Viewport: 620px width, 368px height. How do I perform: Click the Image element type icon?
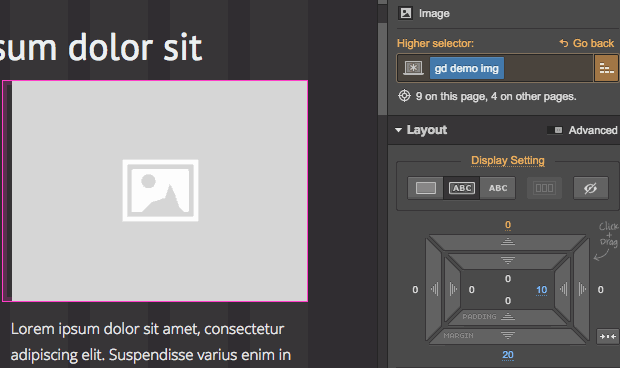pos(406,13)
